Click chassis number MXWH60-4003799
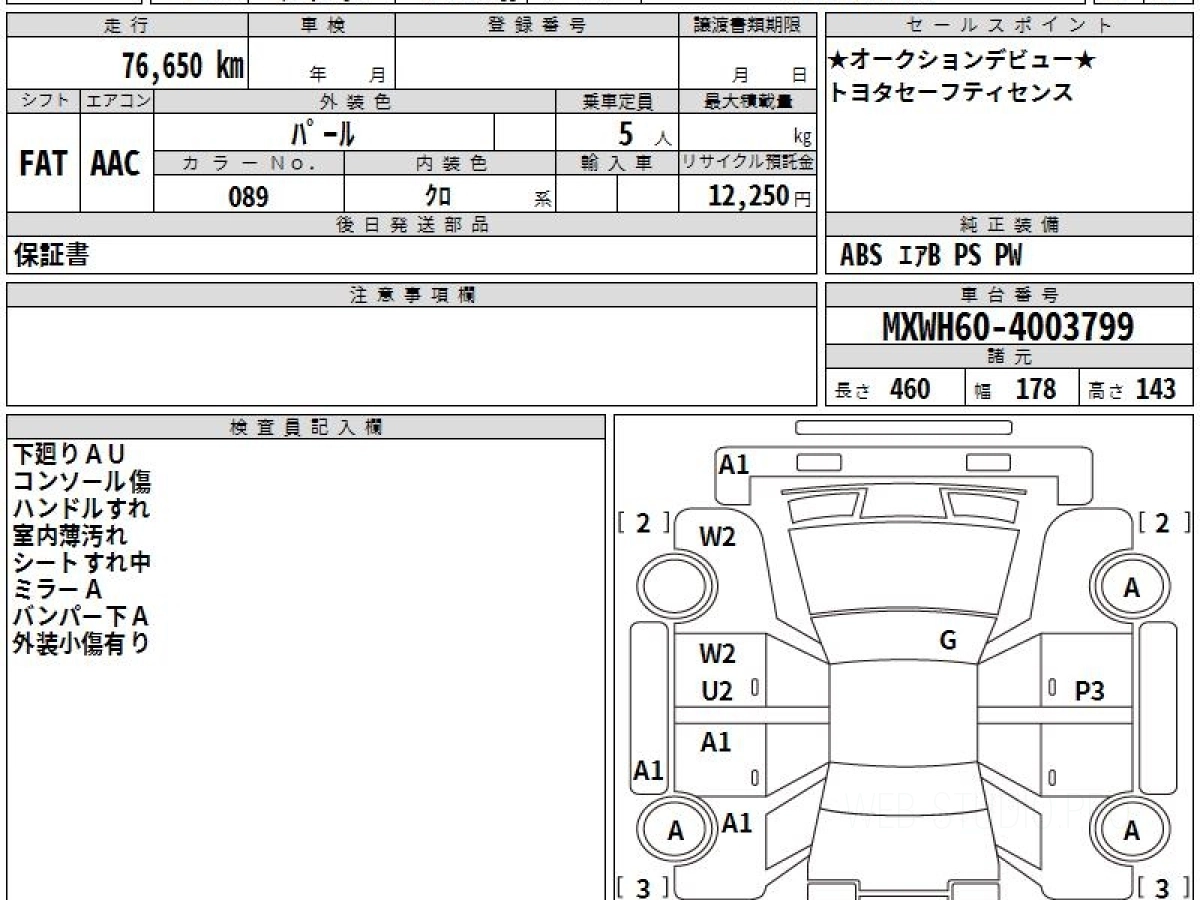Viewport: 1200px width, 900px height. tap(1008, 326)
